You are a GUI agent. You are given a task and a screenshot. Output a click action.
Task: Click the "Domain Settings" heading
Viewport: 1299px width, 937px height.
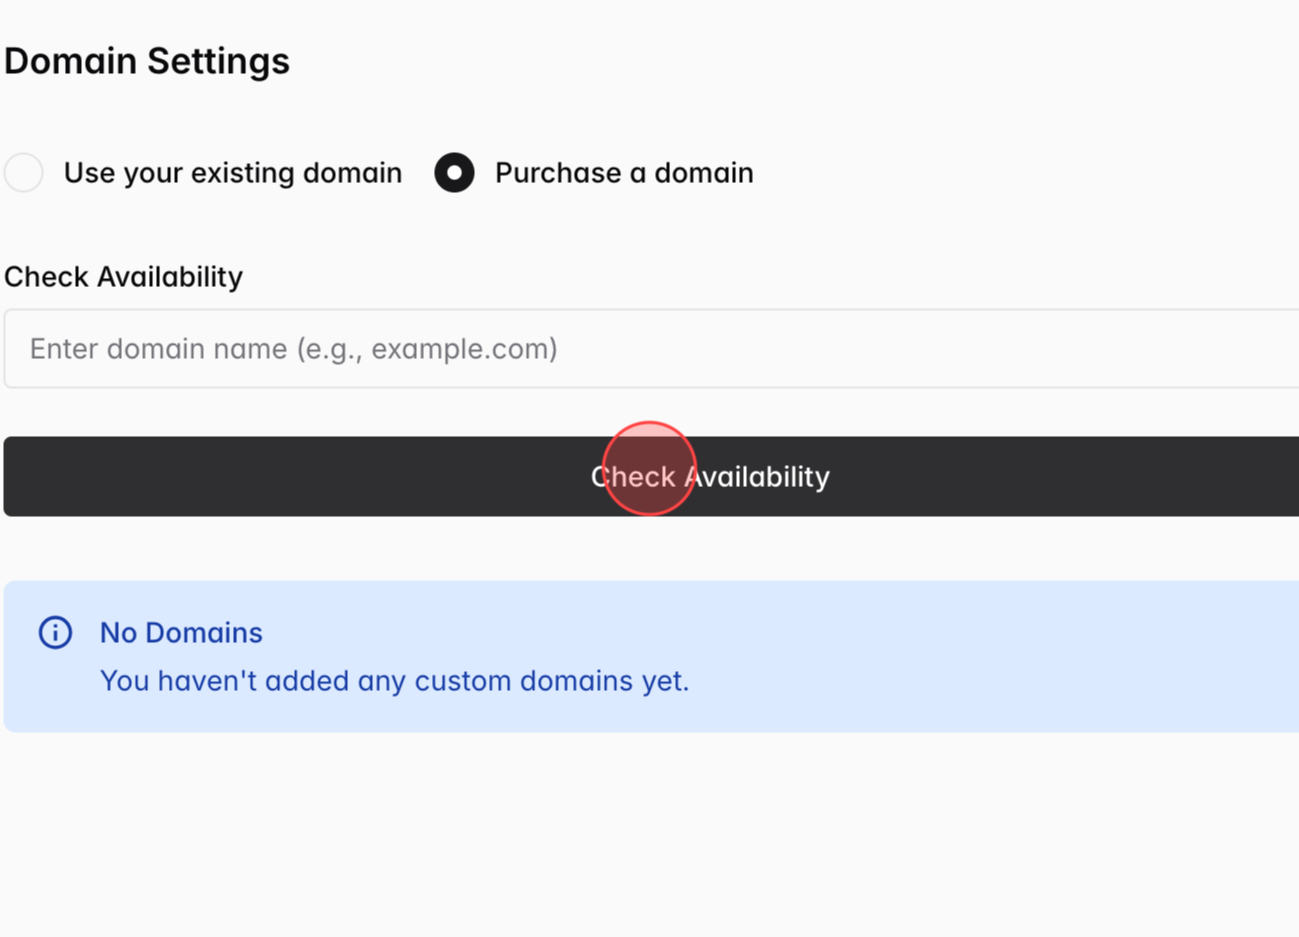147,61
